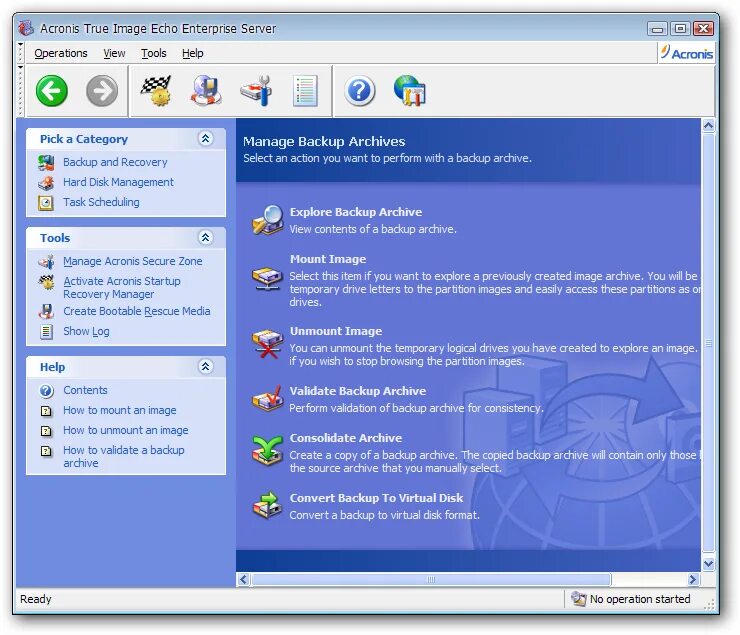740x635 pixels.
Task: Click the horizontal scrollbar left arrow
Action: click(244, 579)
